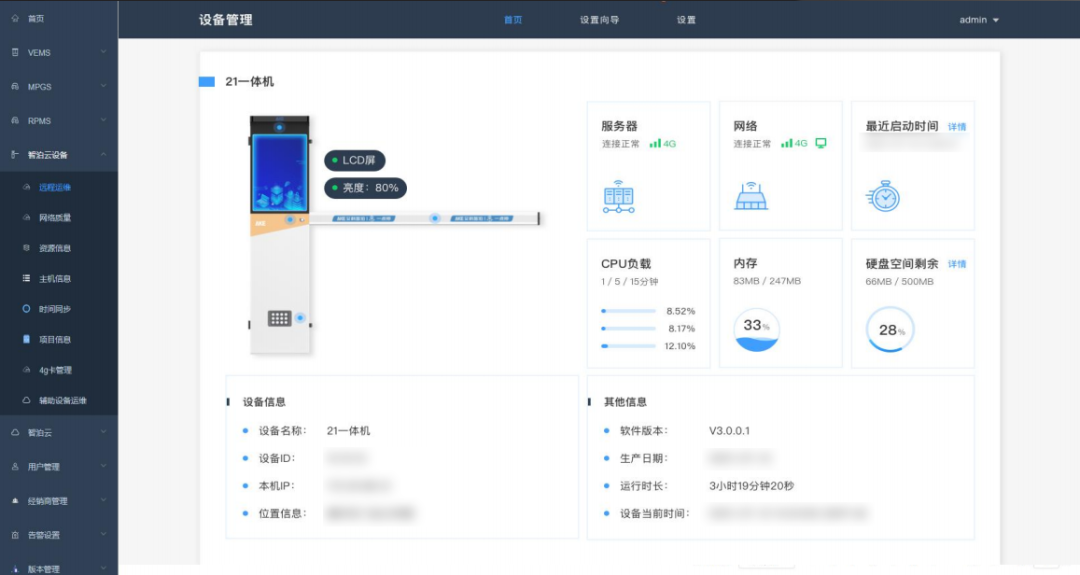This screenshot has height=575, width=1080.
Task: Open 资源信息 via its sidebar icon
Action: pos(26,248)
